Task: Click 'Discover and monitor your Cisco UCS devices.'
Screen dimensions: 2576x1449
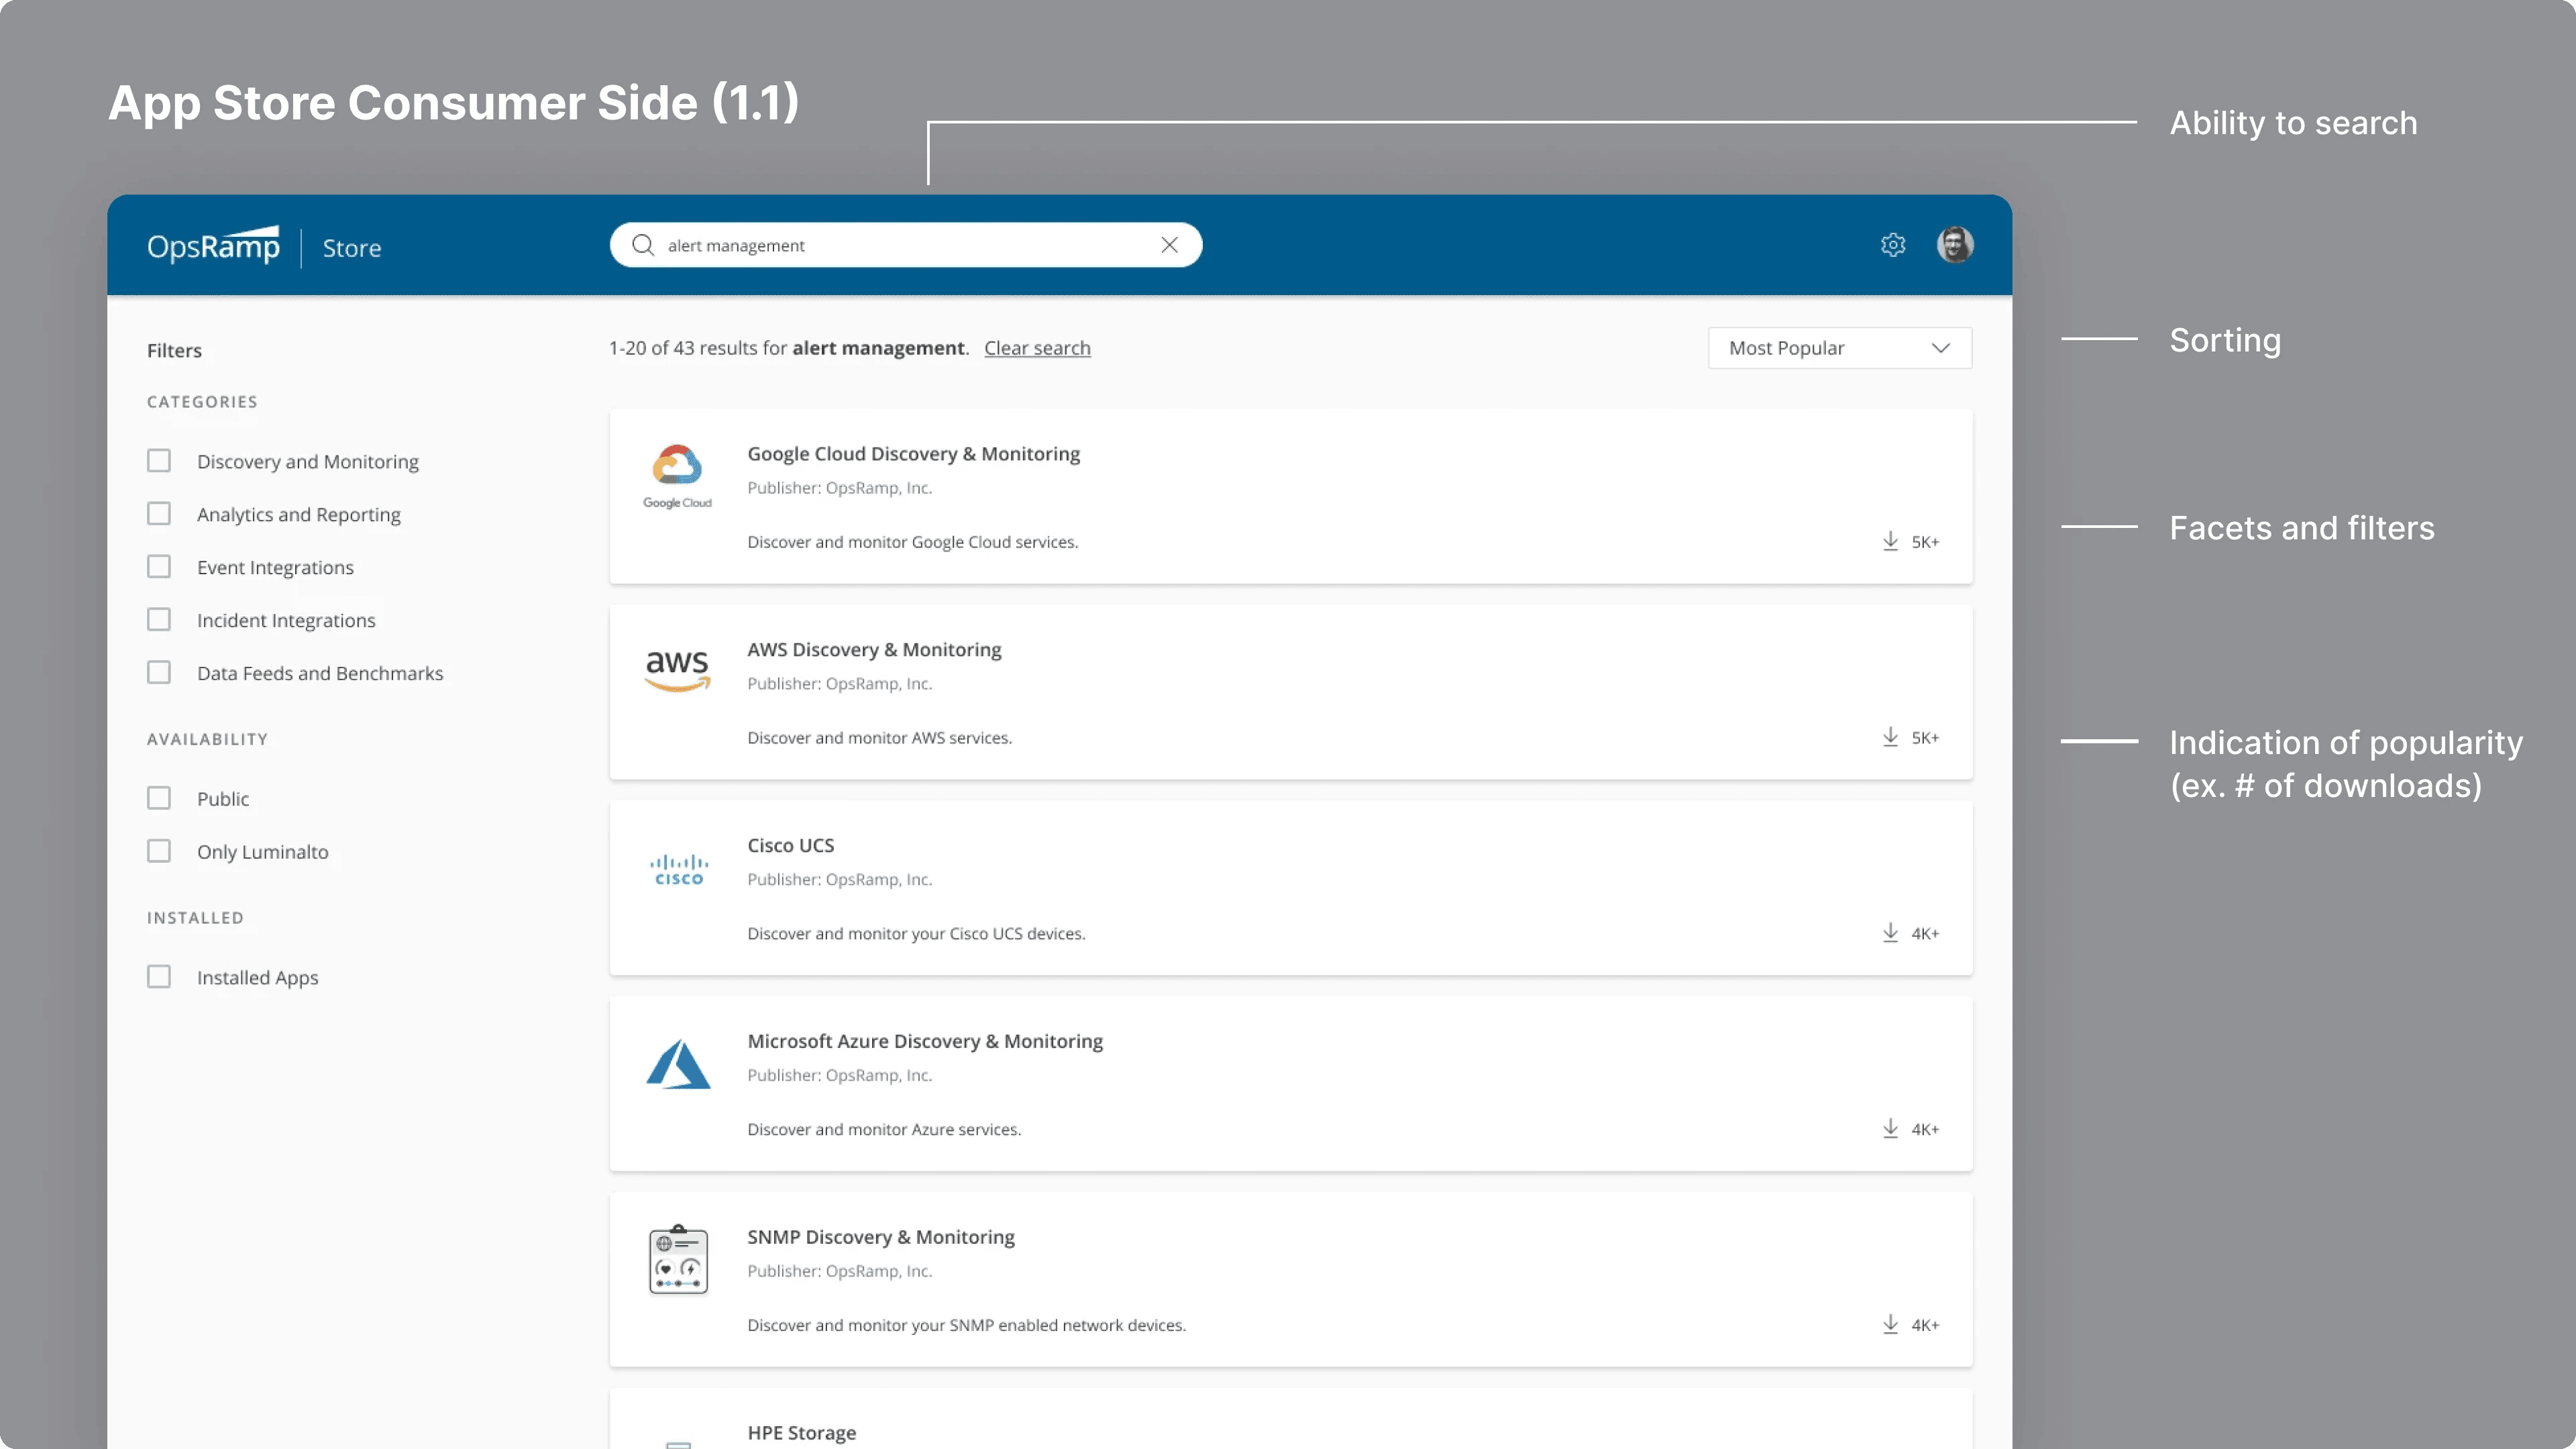Action: 917,934
